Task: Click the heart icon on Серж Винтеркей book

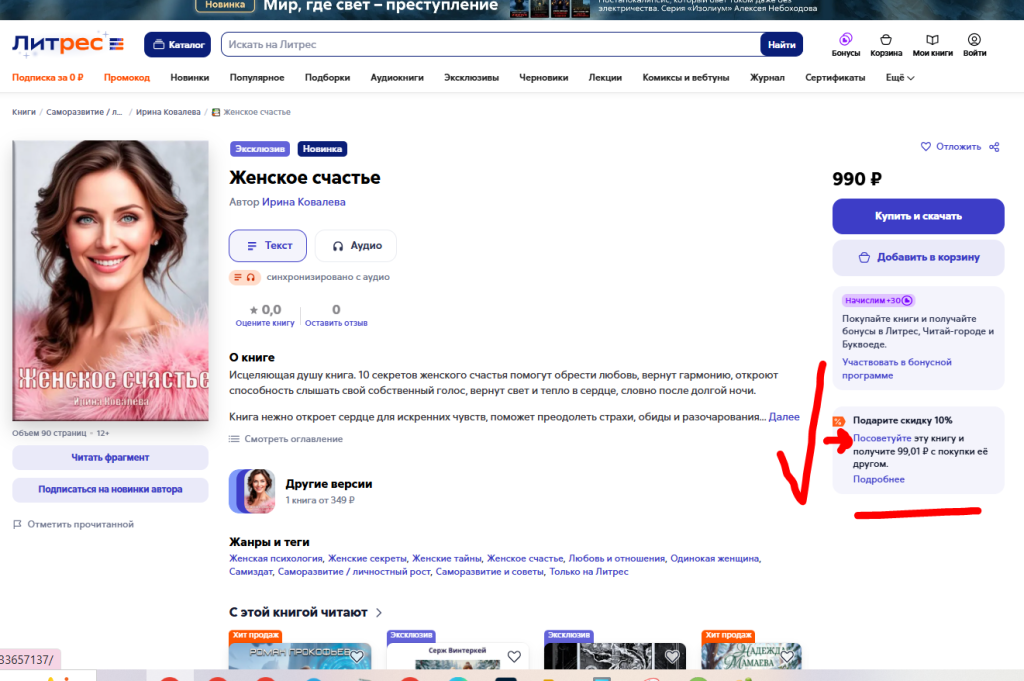Action: (514, 657)
